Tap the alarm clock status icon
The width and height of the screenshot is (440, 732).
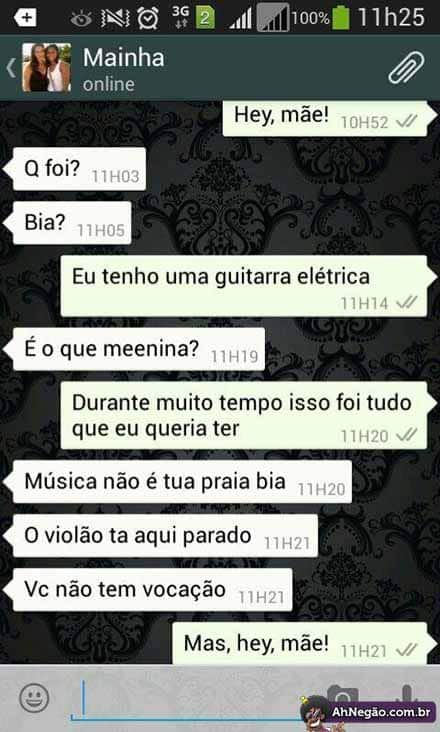pos(147,18)
